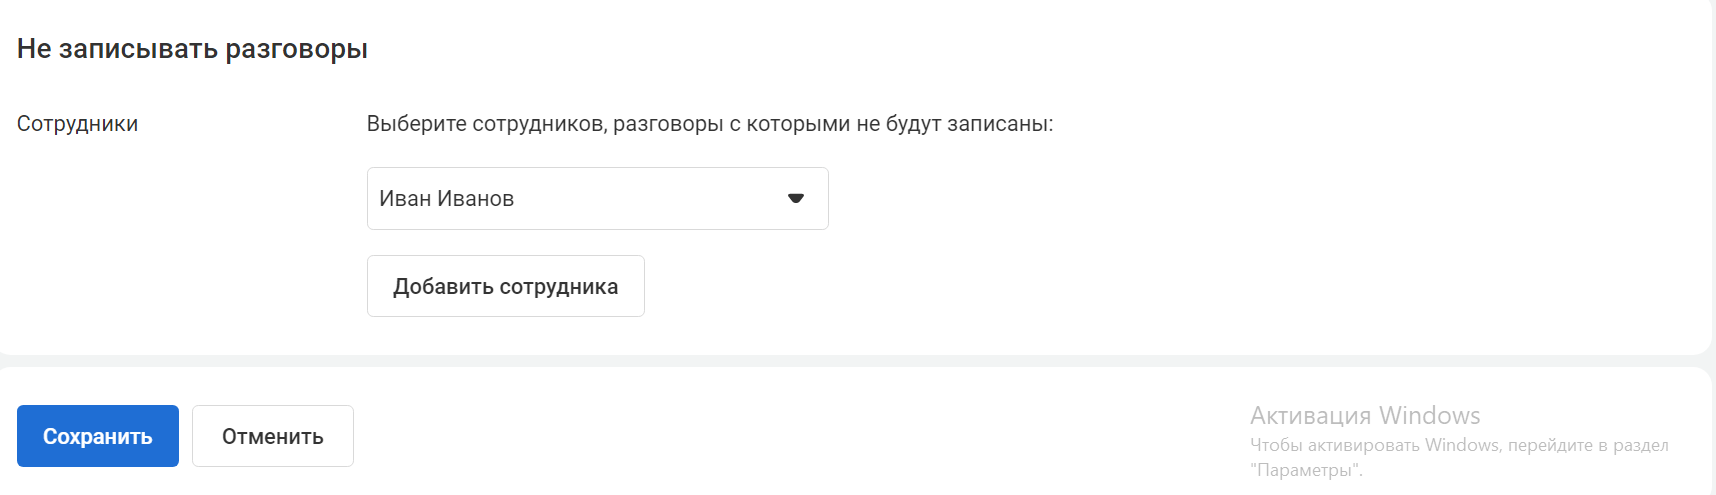Image resolution: width=1716 pixels, height=495 pixels.
Task: Click the Сотрудники field label
Action: [77, 124]
